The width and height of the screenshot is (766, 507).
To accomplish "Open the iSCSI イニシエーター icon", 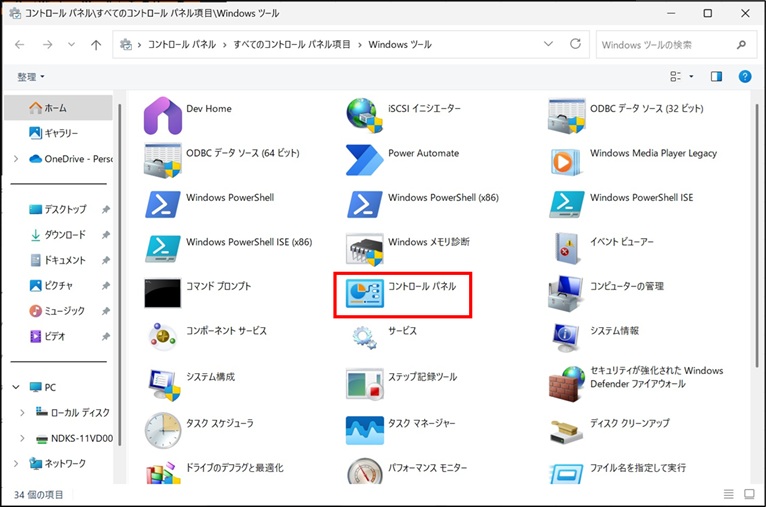I will (365, 116).
